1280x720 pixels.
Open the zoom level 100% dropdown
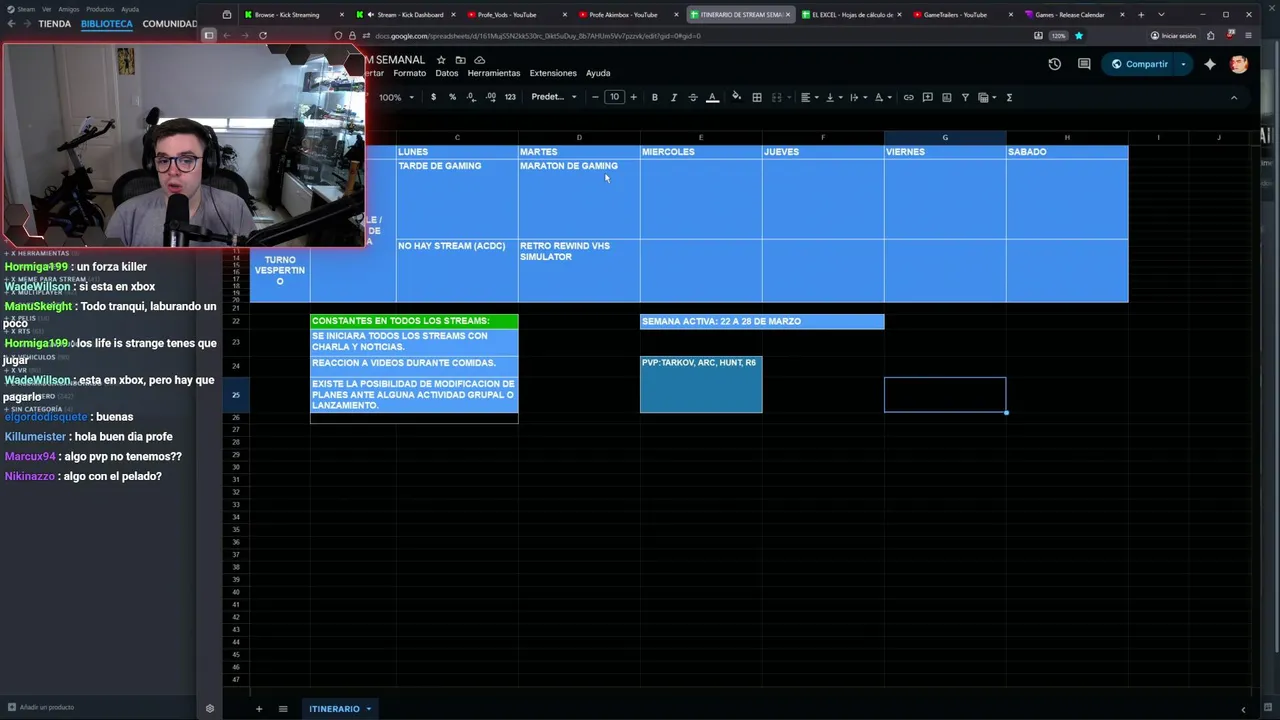(x=396, y=97)
